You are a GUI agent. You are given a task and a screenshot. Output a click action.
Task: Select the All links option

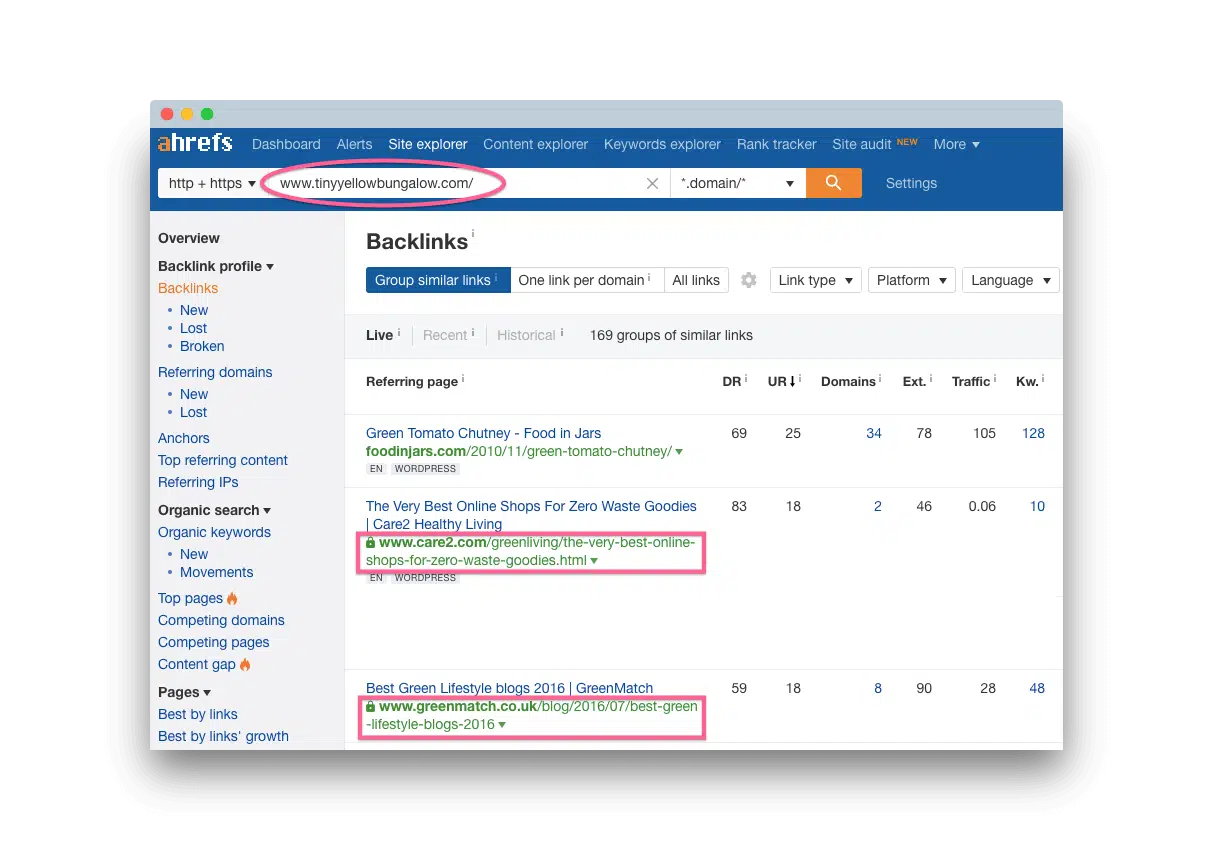pyautogui.click(x=696, y=280)
